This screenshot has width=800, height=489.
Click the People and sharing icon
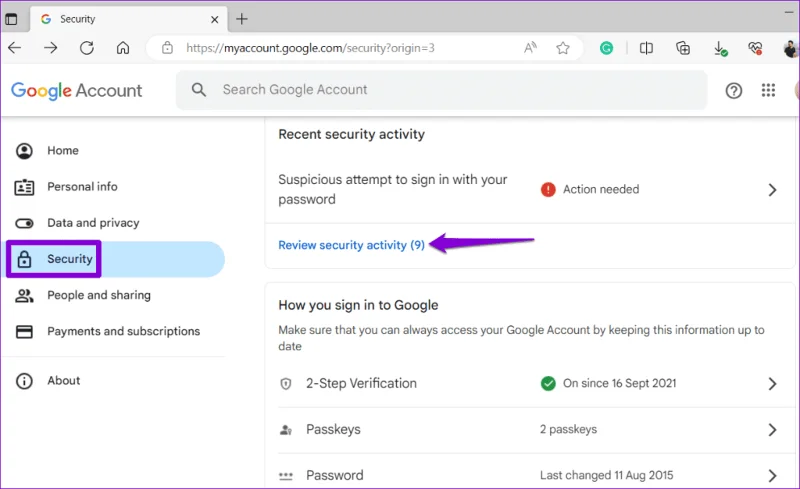point(24,296)
